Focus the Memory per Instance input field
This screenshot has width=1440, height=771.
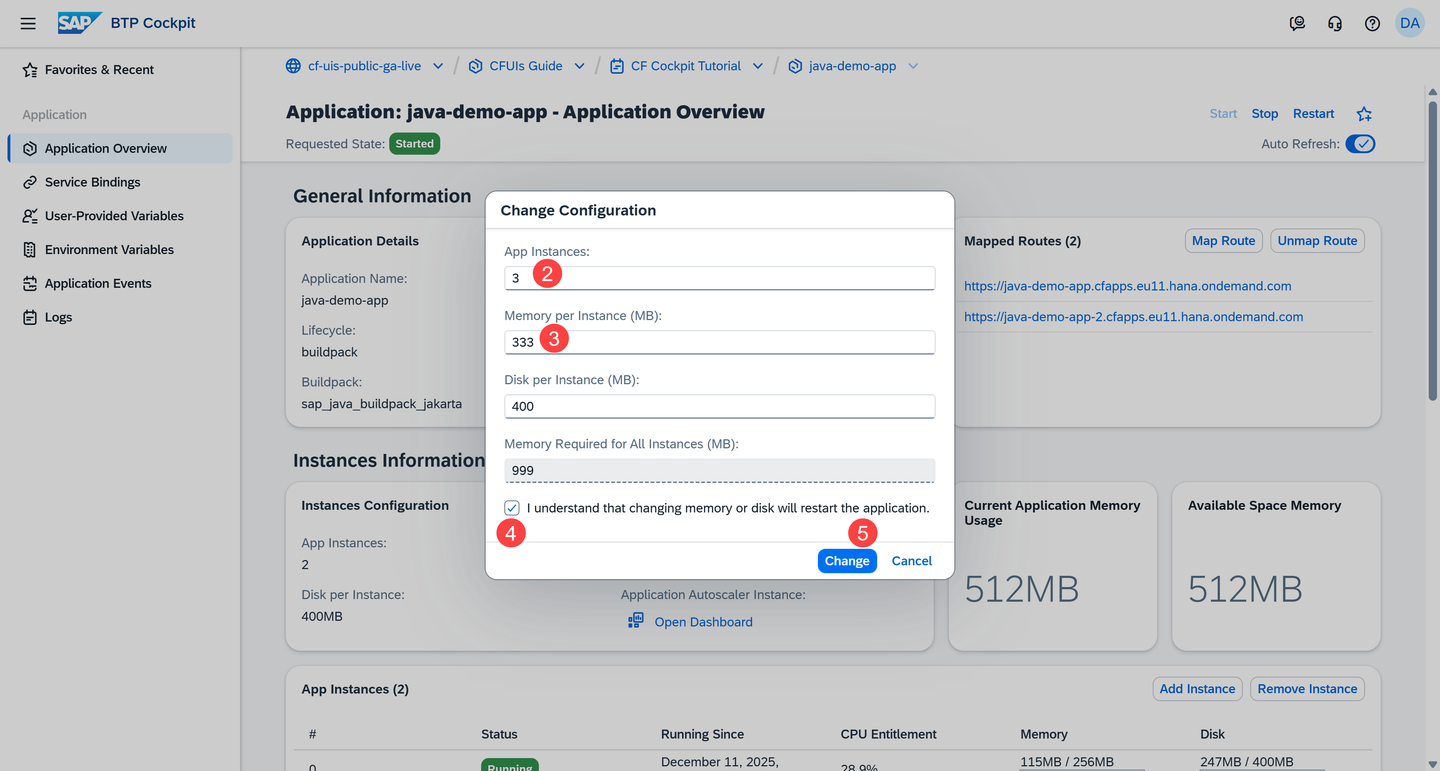(720, 342)
